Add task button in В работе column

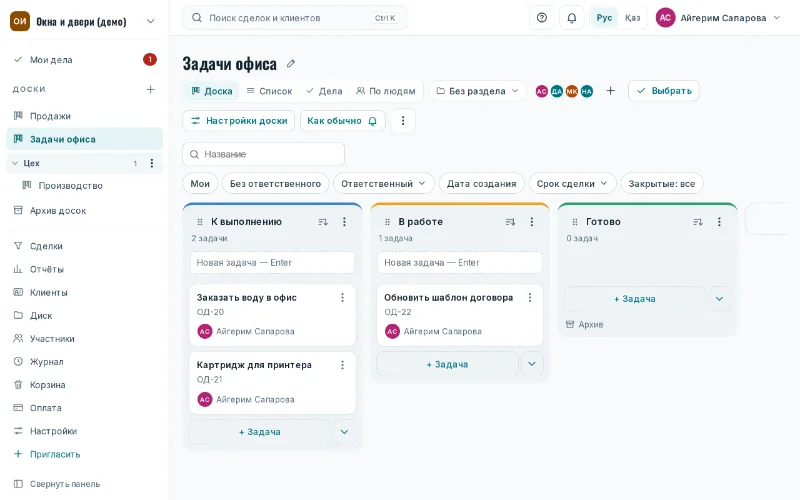pos(447,364)
